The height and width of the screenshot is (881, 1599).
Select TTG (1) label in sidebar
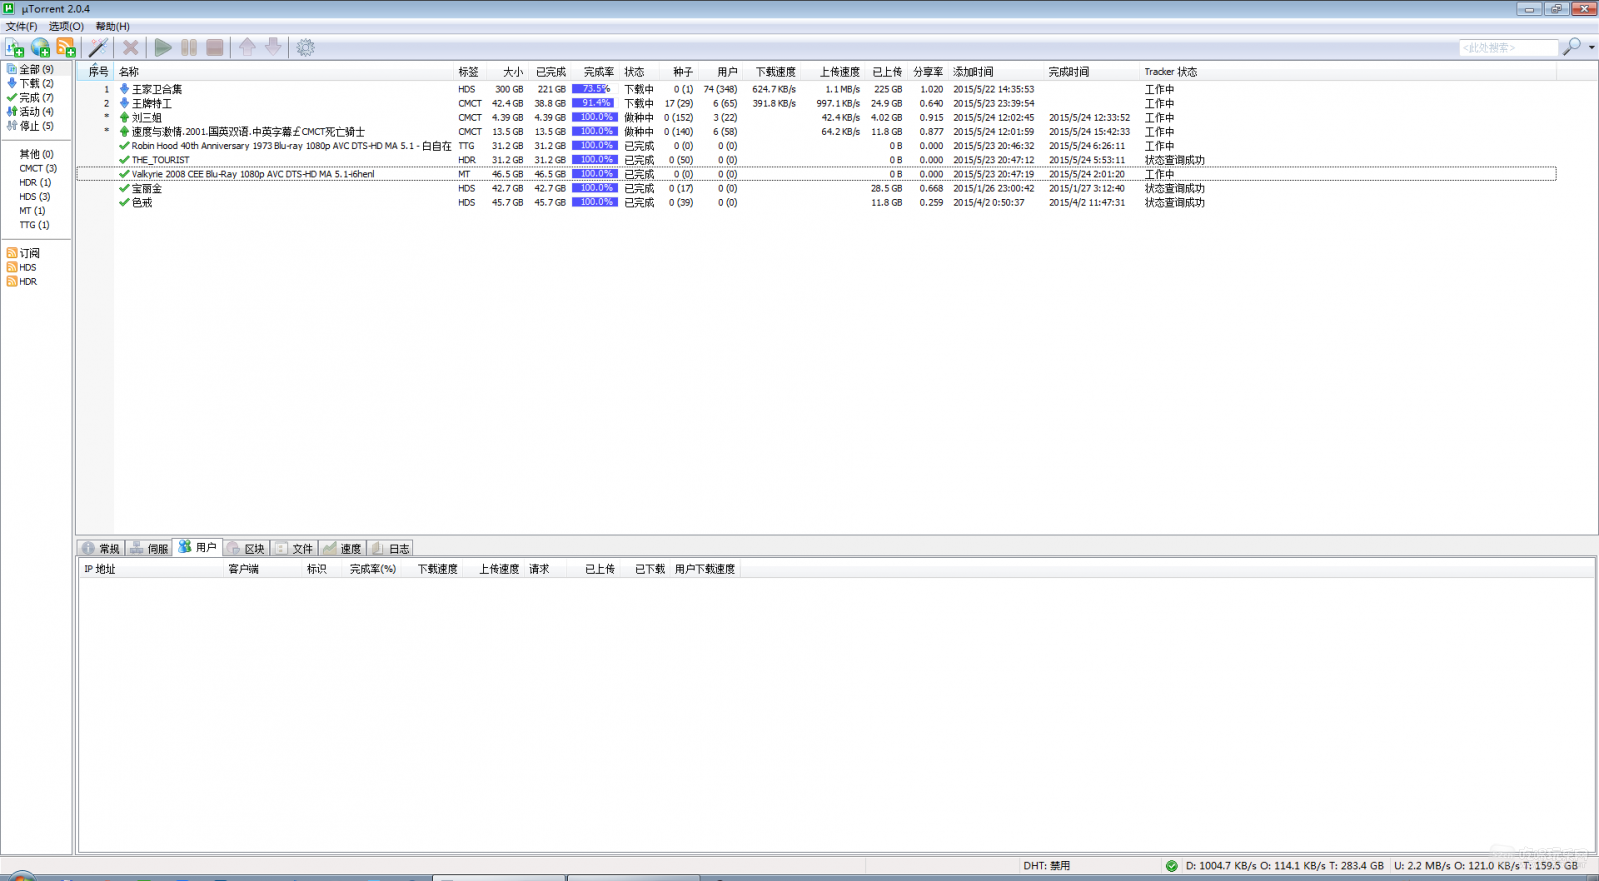pyautogui.click(x=34, y=225)
